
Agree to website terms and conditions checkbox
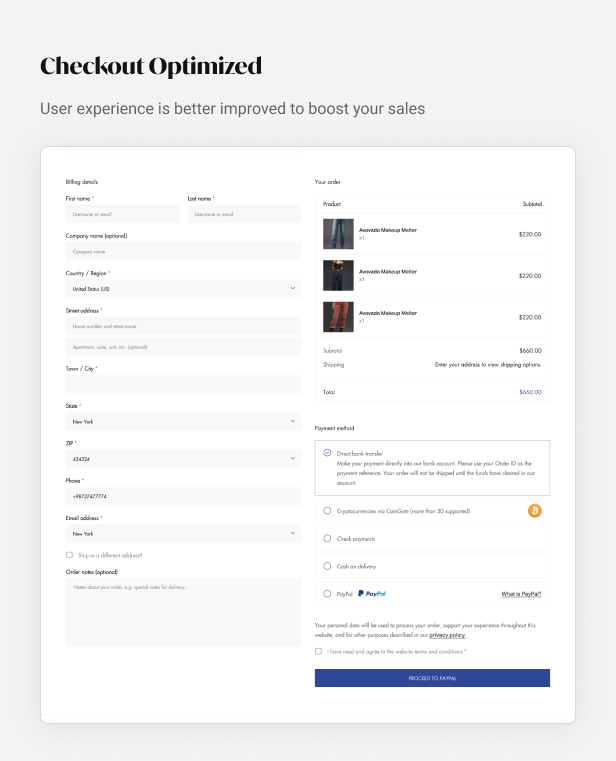pyautogui.click(x=318, y=651)
